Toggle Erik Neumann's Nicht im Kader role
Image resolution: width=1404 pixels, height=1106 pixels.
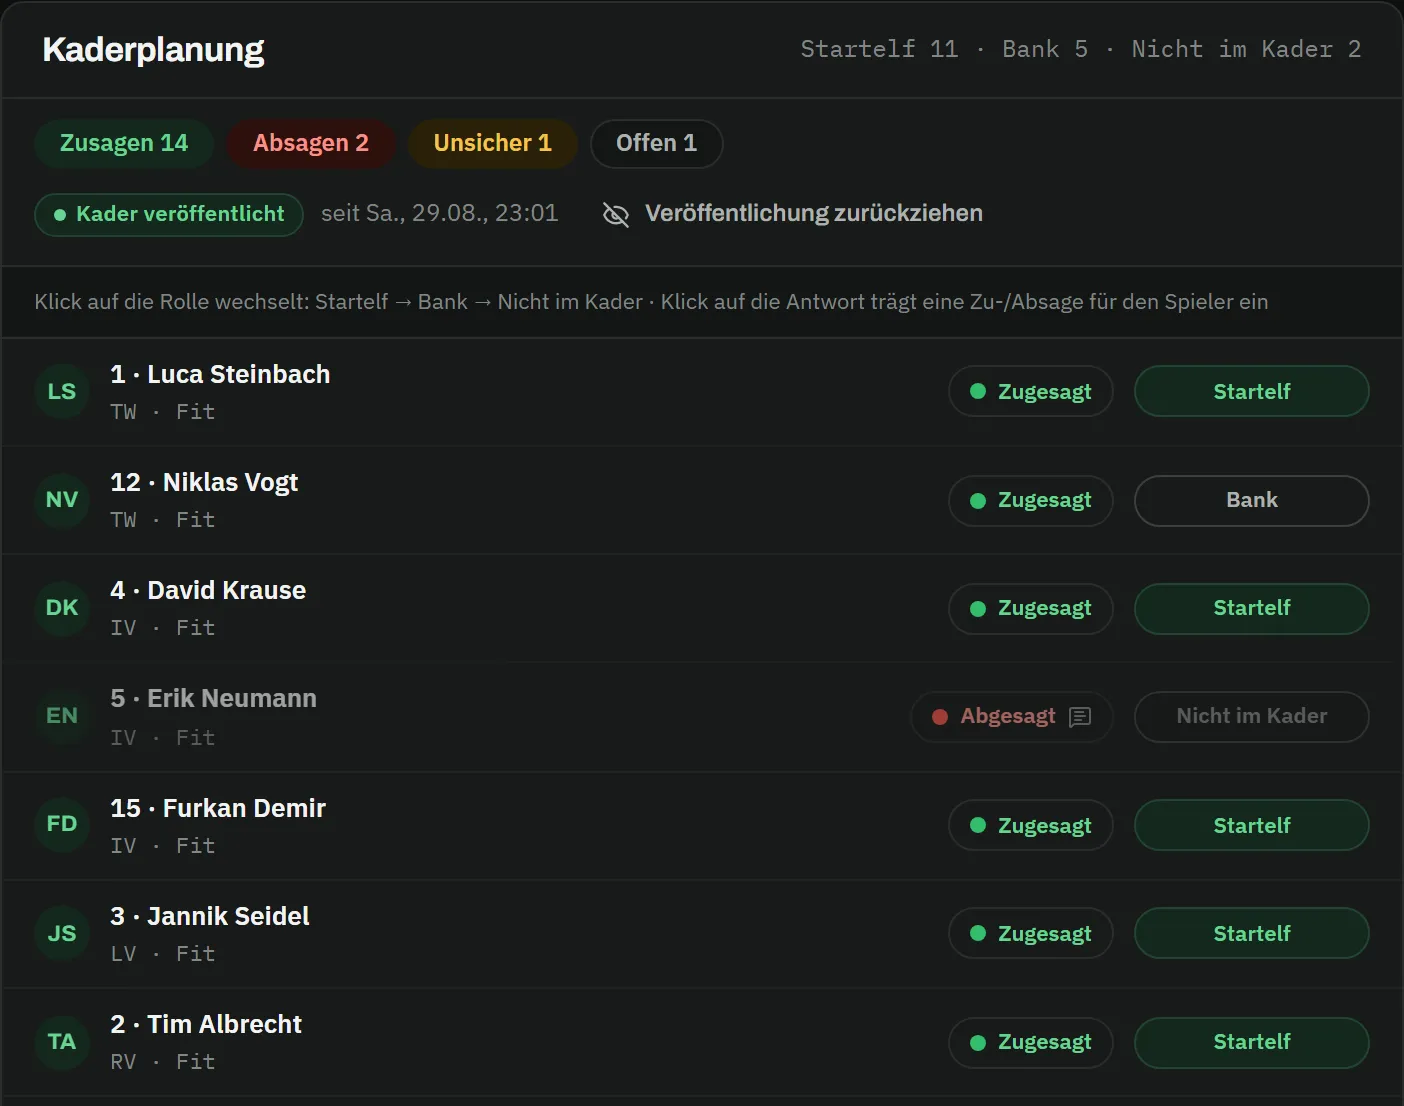(x=1251, y=716)
